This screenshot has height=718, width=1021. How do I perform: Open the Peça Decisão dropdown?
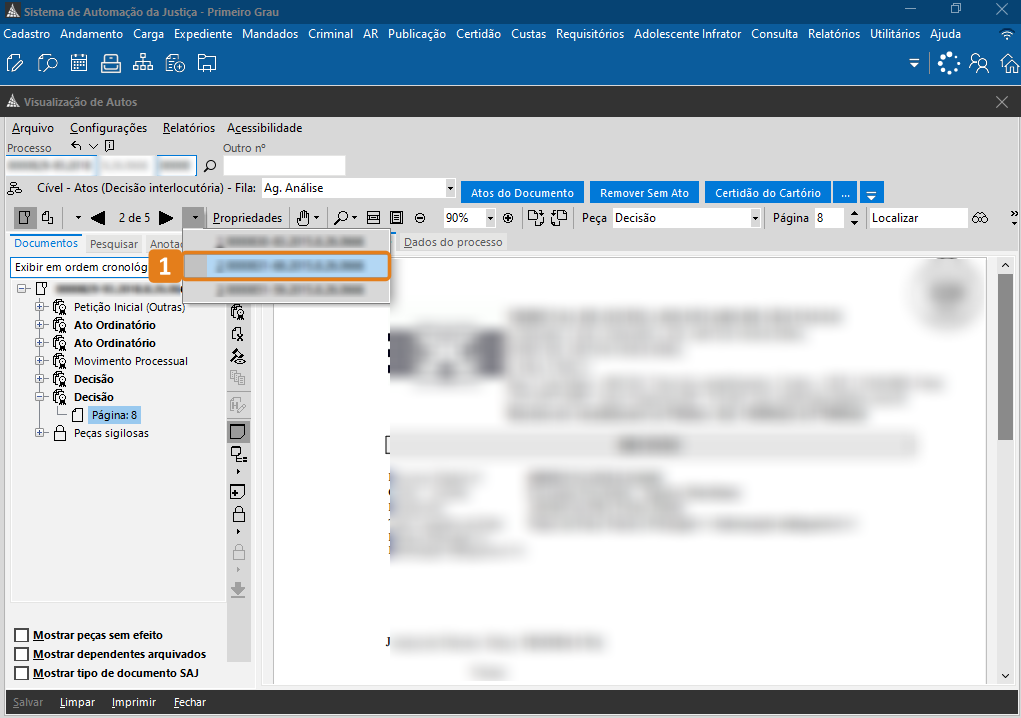click(x=755, y=218)
